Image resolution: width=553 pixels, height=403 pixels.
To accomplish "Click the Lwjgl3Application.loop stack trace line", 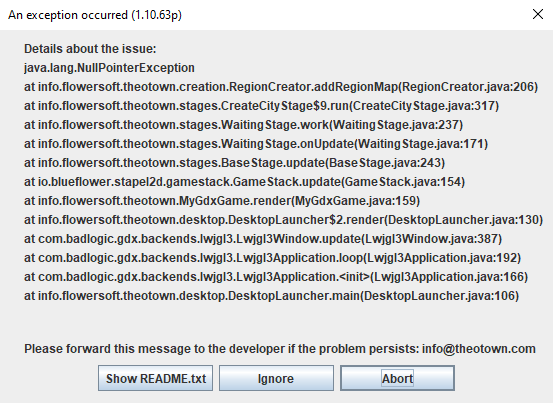I will click(x=272, y=258).
